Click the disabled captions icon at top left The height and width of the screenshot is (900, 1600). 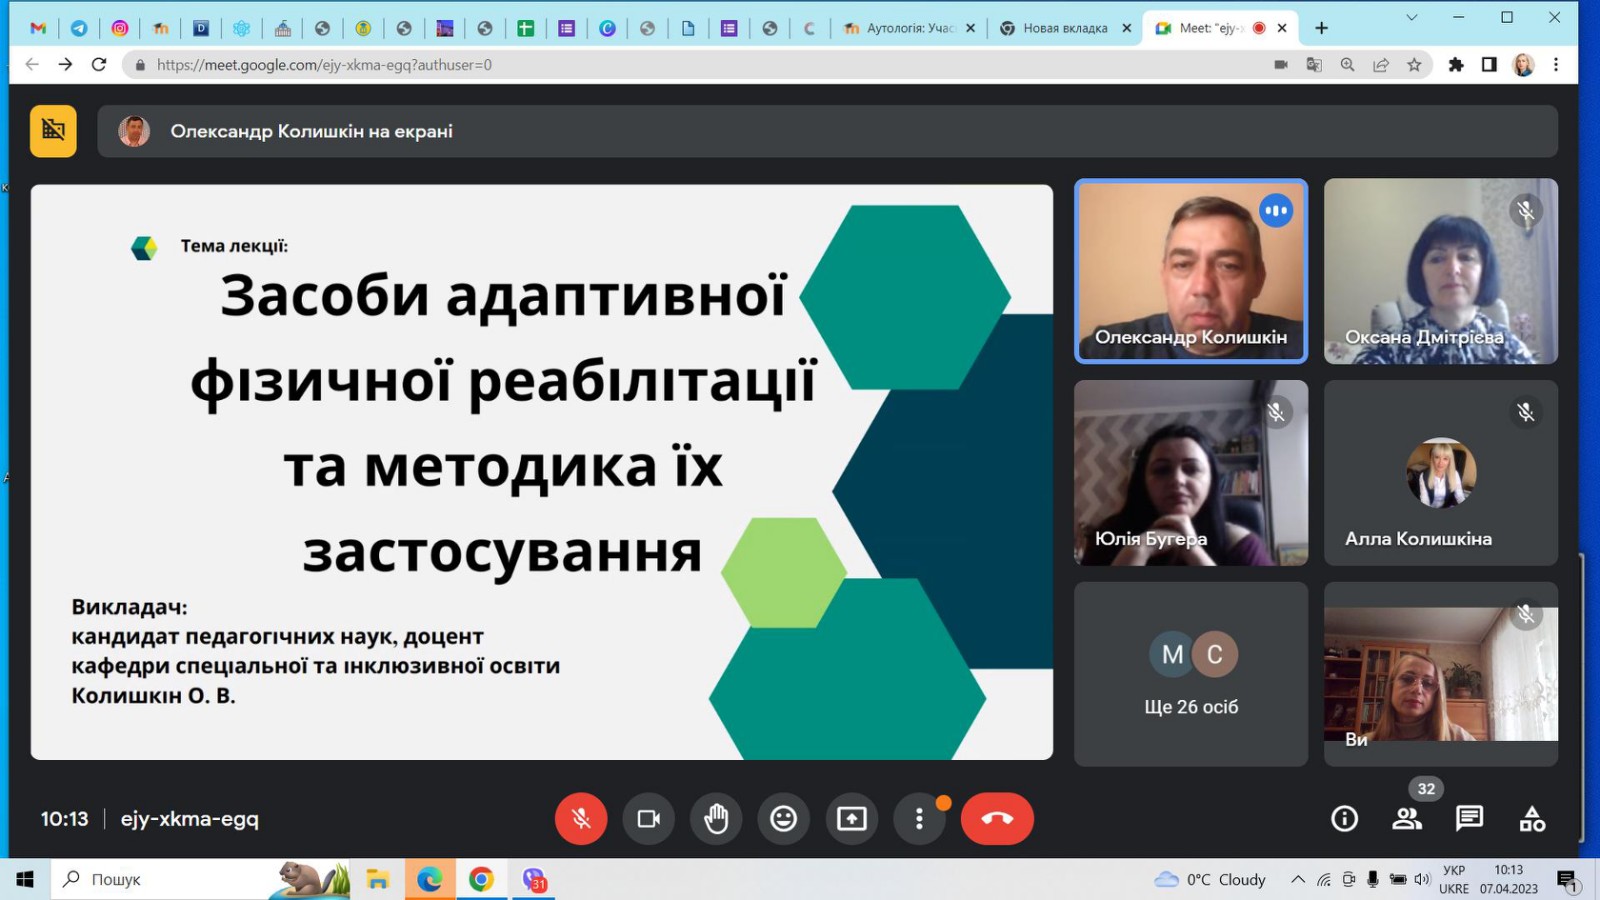coord(53,131)
